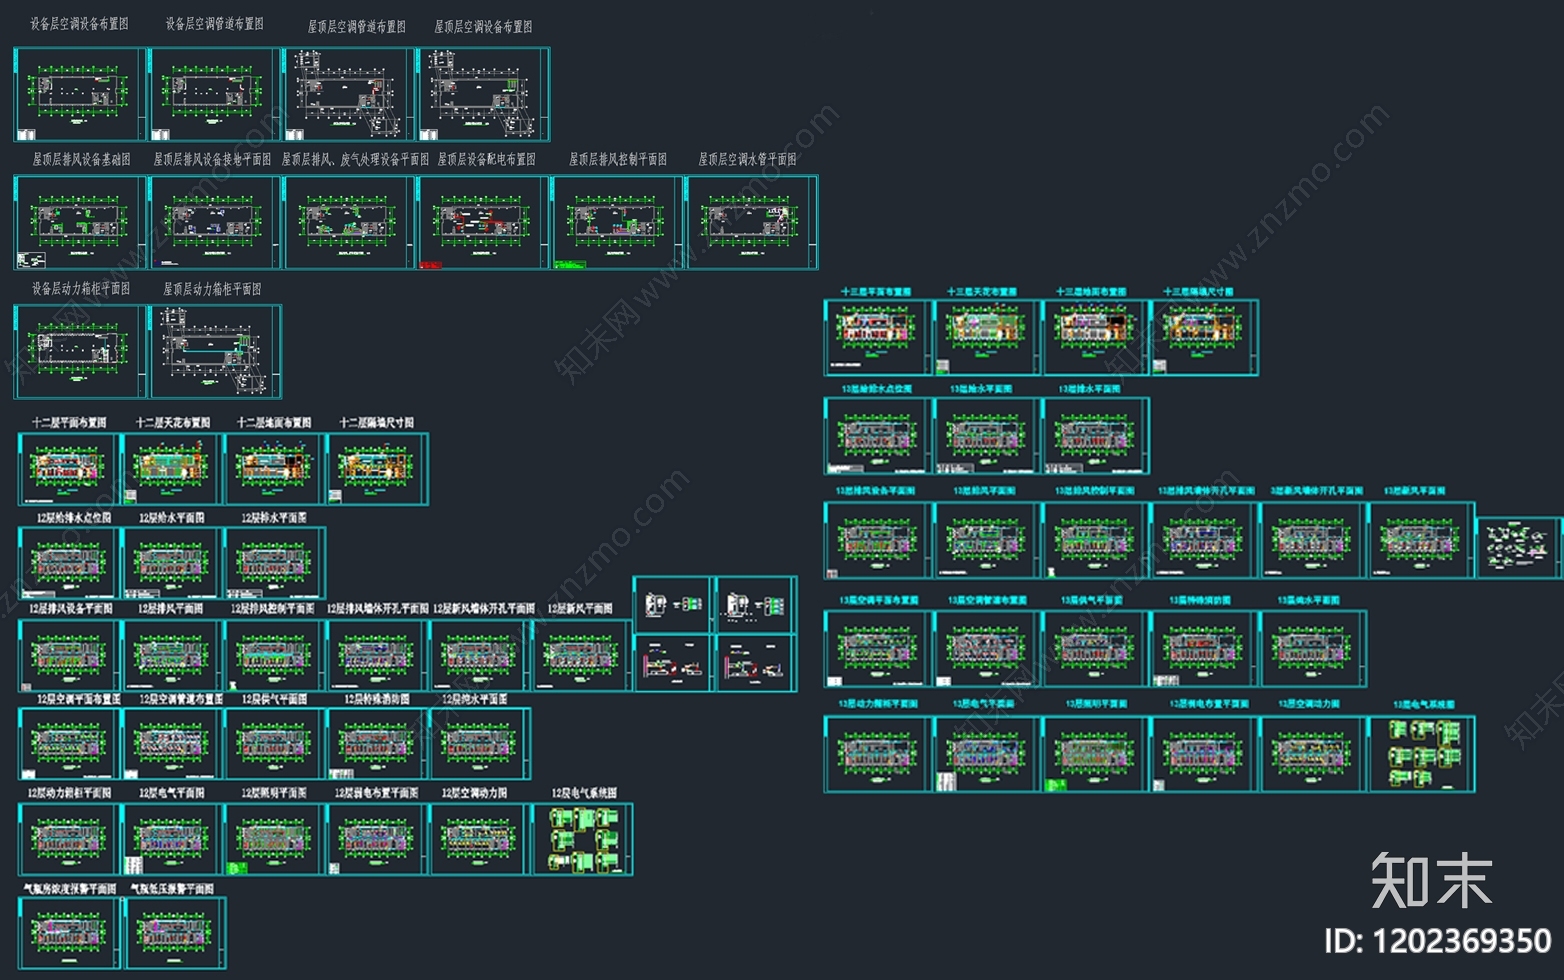Open the 气瓶低压报警平面图 drawing sheet

[174, 933]
